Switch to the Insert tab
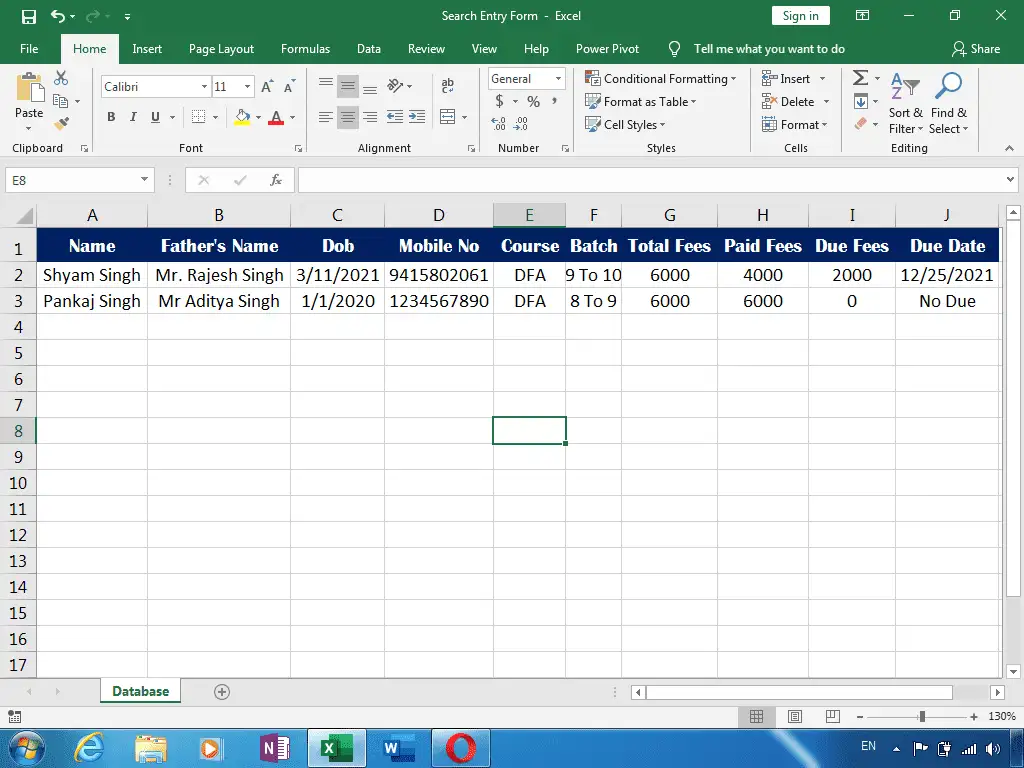This screenshot has width=1024, height=768. tap(147, 49)
